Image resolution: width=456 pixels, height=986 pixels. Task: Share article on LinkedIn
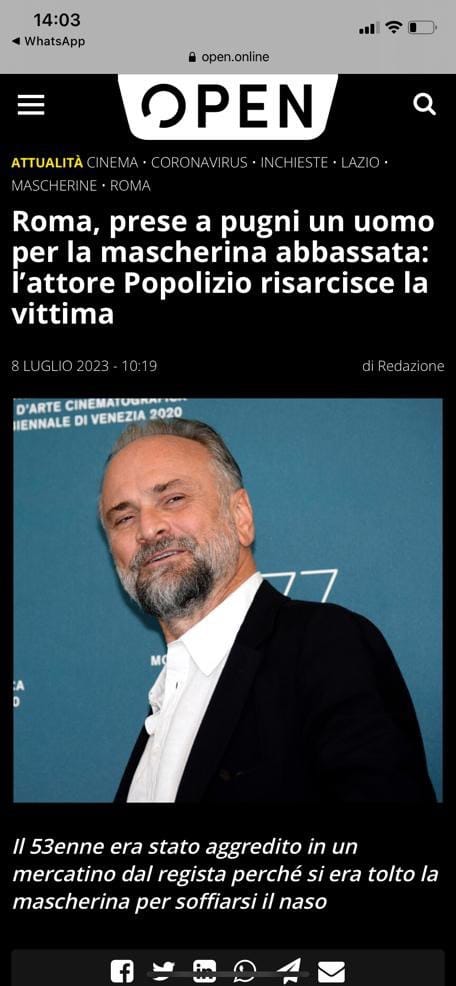(x=204, y=972)
